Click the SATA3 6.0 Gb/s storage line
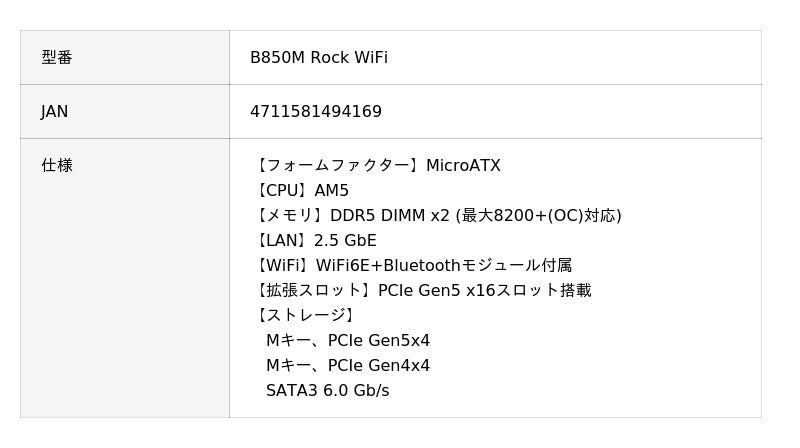800x448 pixels. point(328,391)
